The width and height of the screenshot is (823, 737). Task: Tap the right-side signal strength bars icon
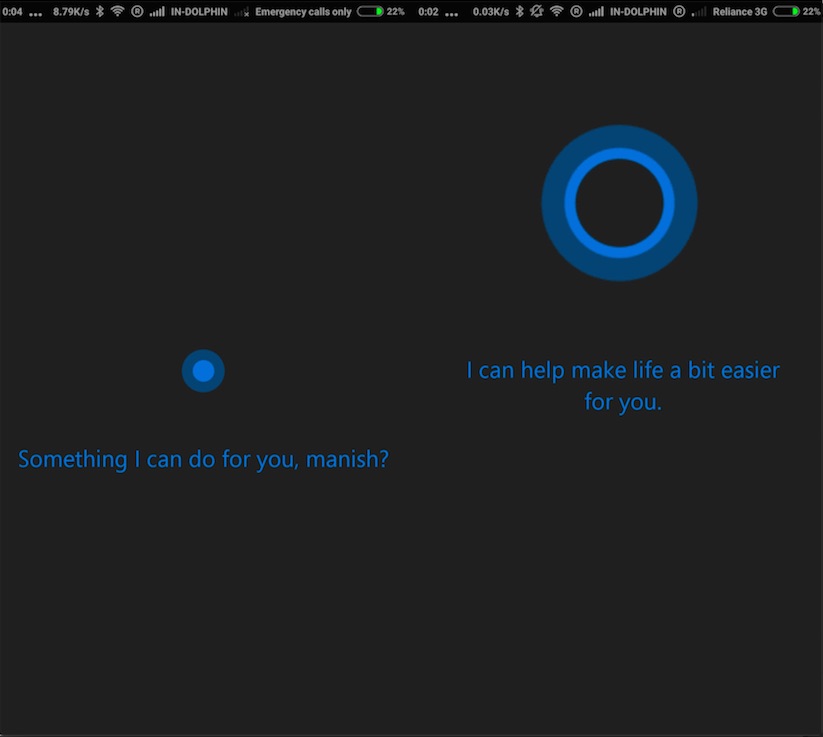click(598, 11)
